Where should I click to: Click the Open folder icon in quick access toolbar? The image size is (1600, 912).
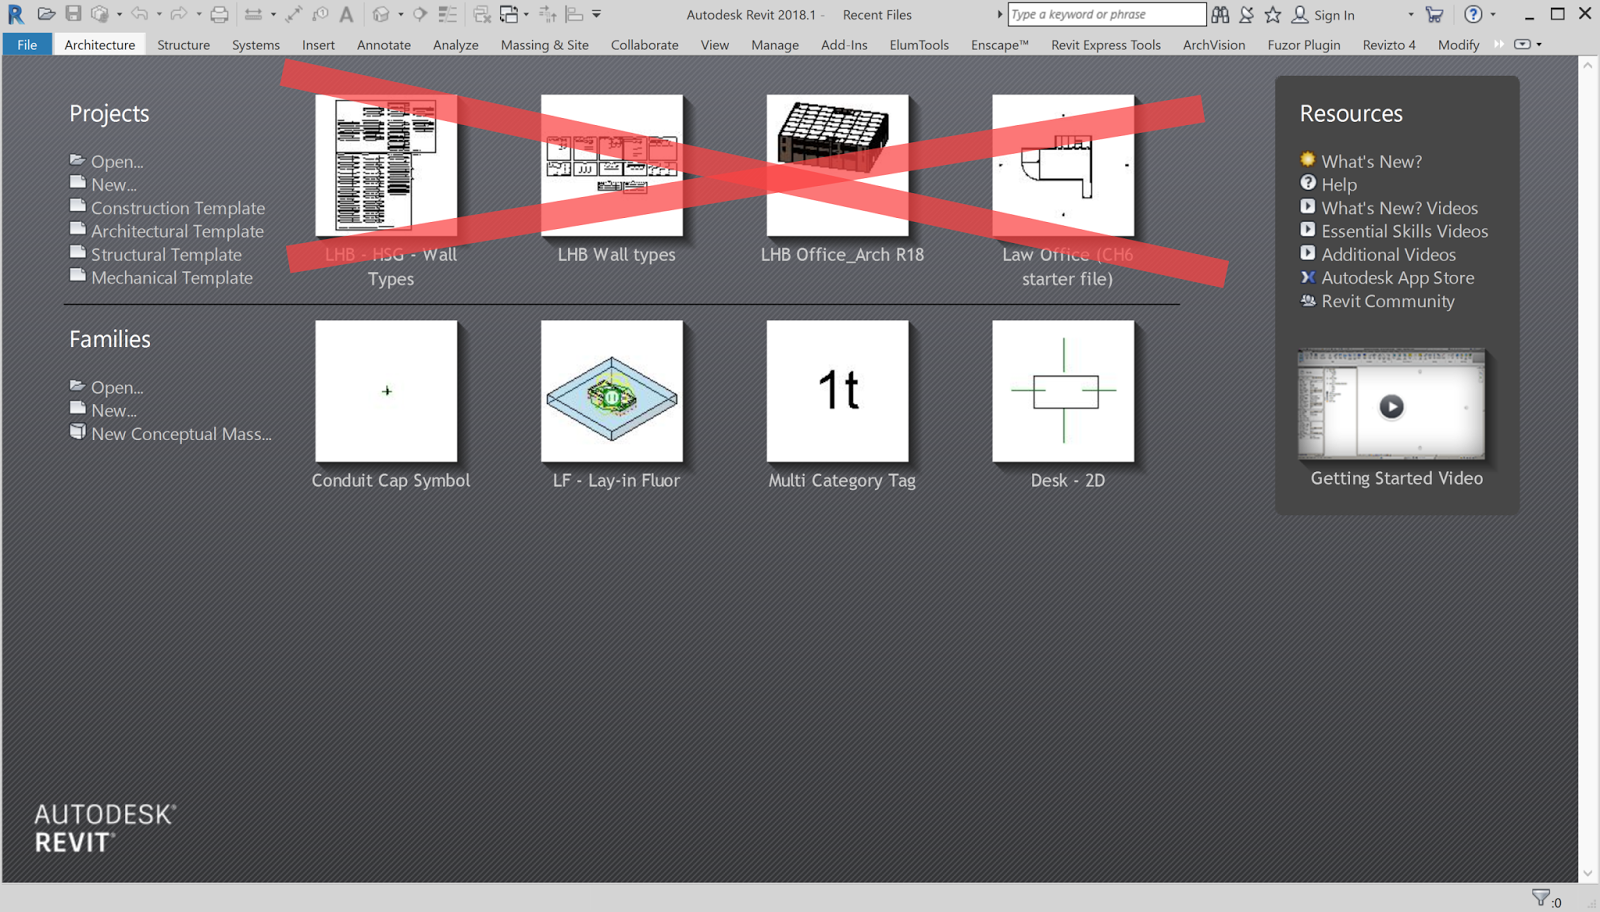[x=46, y=14]
